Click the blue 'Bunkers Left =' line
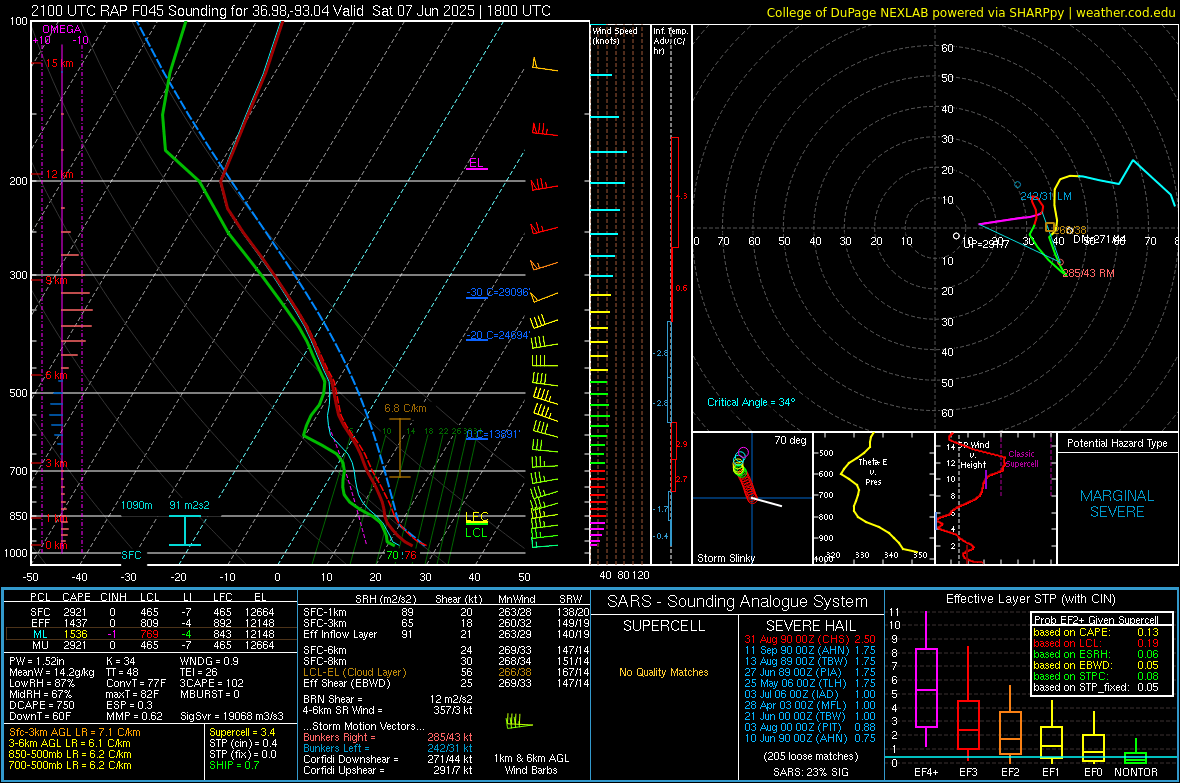 pos(388,748)
